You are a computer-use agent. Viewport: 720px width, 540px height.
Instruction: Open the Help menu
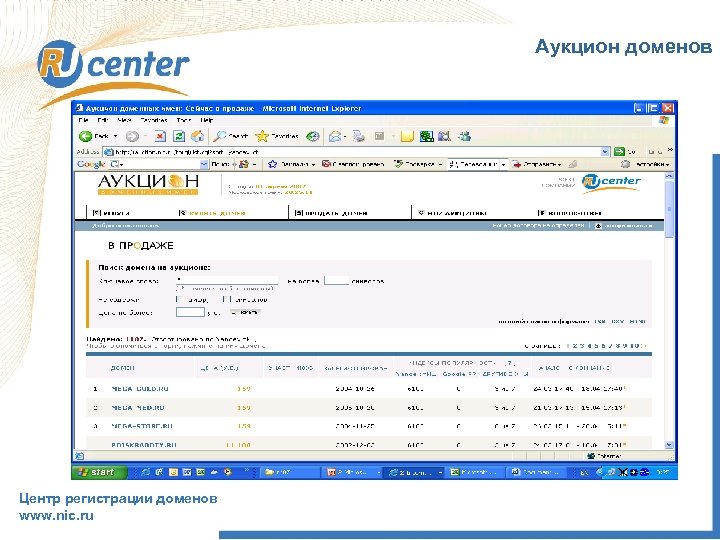pyautogui.click(x=207, y=120)
